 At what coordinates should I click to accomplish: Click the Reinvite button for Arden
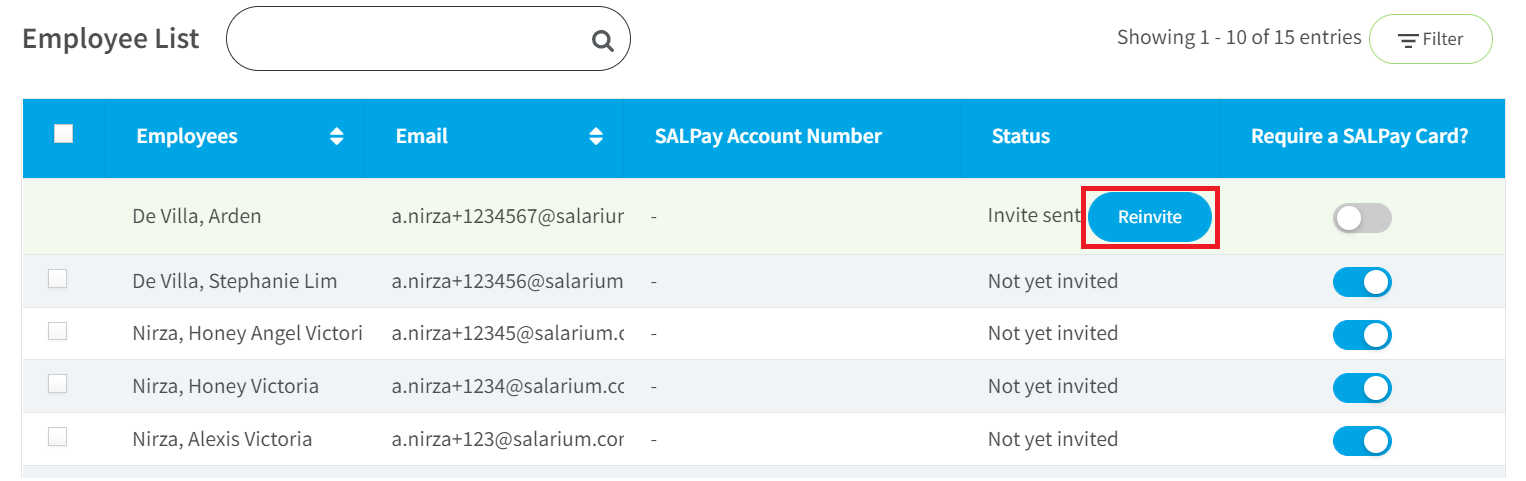pos(1150,217)
